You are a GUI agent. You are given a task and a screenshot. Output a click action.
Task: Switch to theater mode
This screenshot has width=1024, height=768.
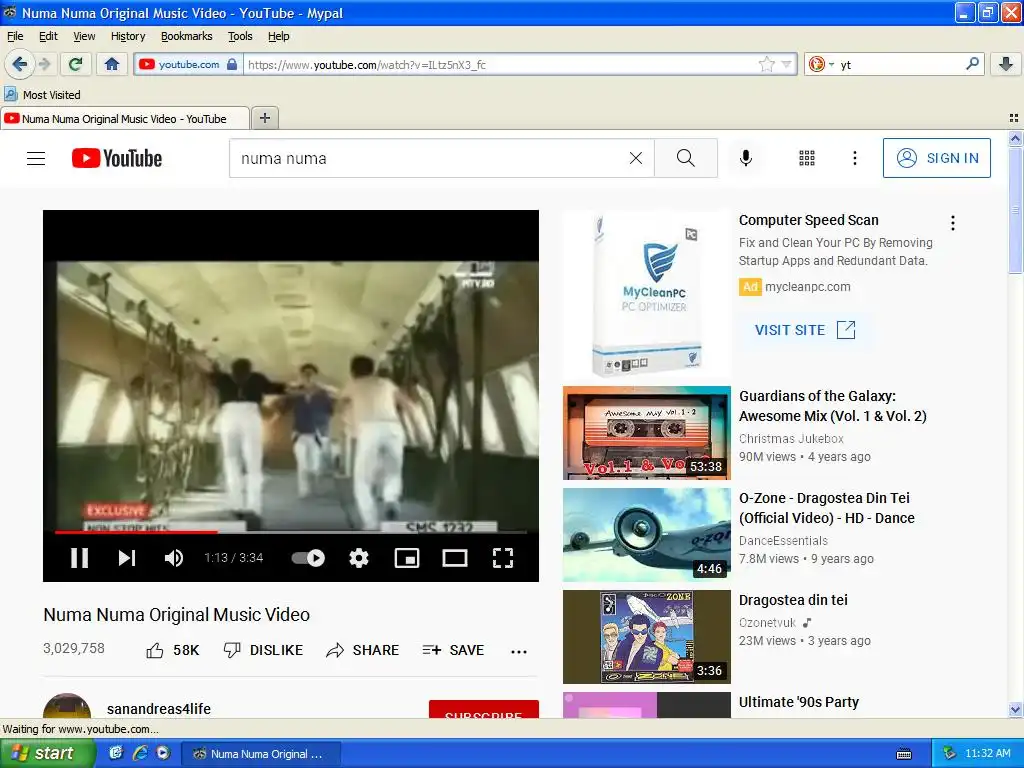click(455, 558)
